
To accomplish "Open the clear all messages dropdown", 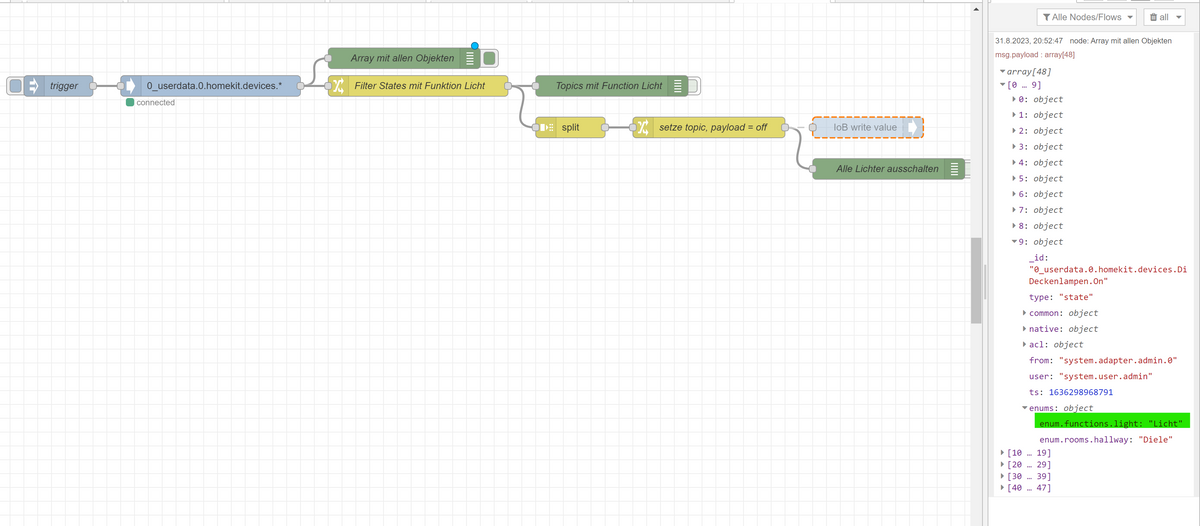I will click(x=1180, y=17).
